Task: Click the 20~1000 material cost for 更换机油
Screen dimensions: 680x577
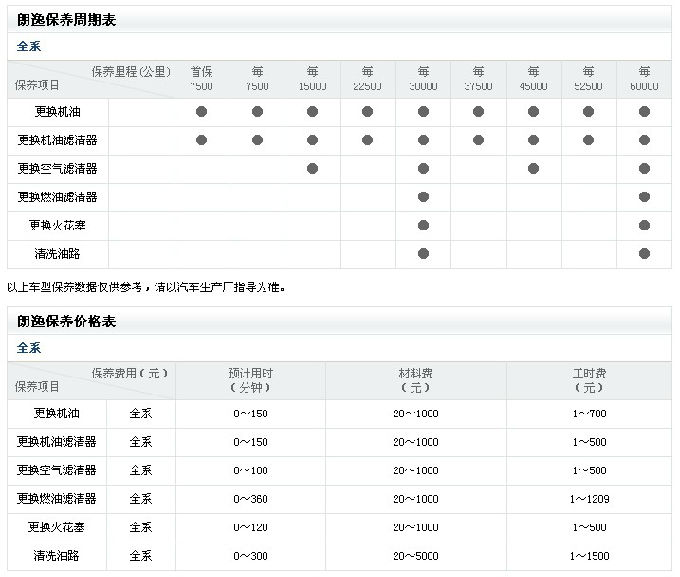Action: click(x=415, y=414)
